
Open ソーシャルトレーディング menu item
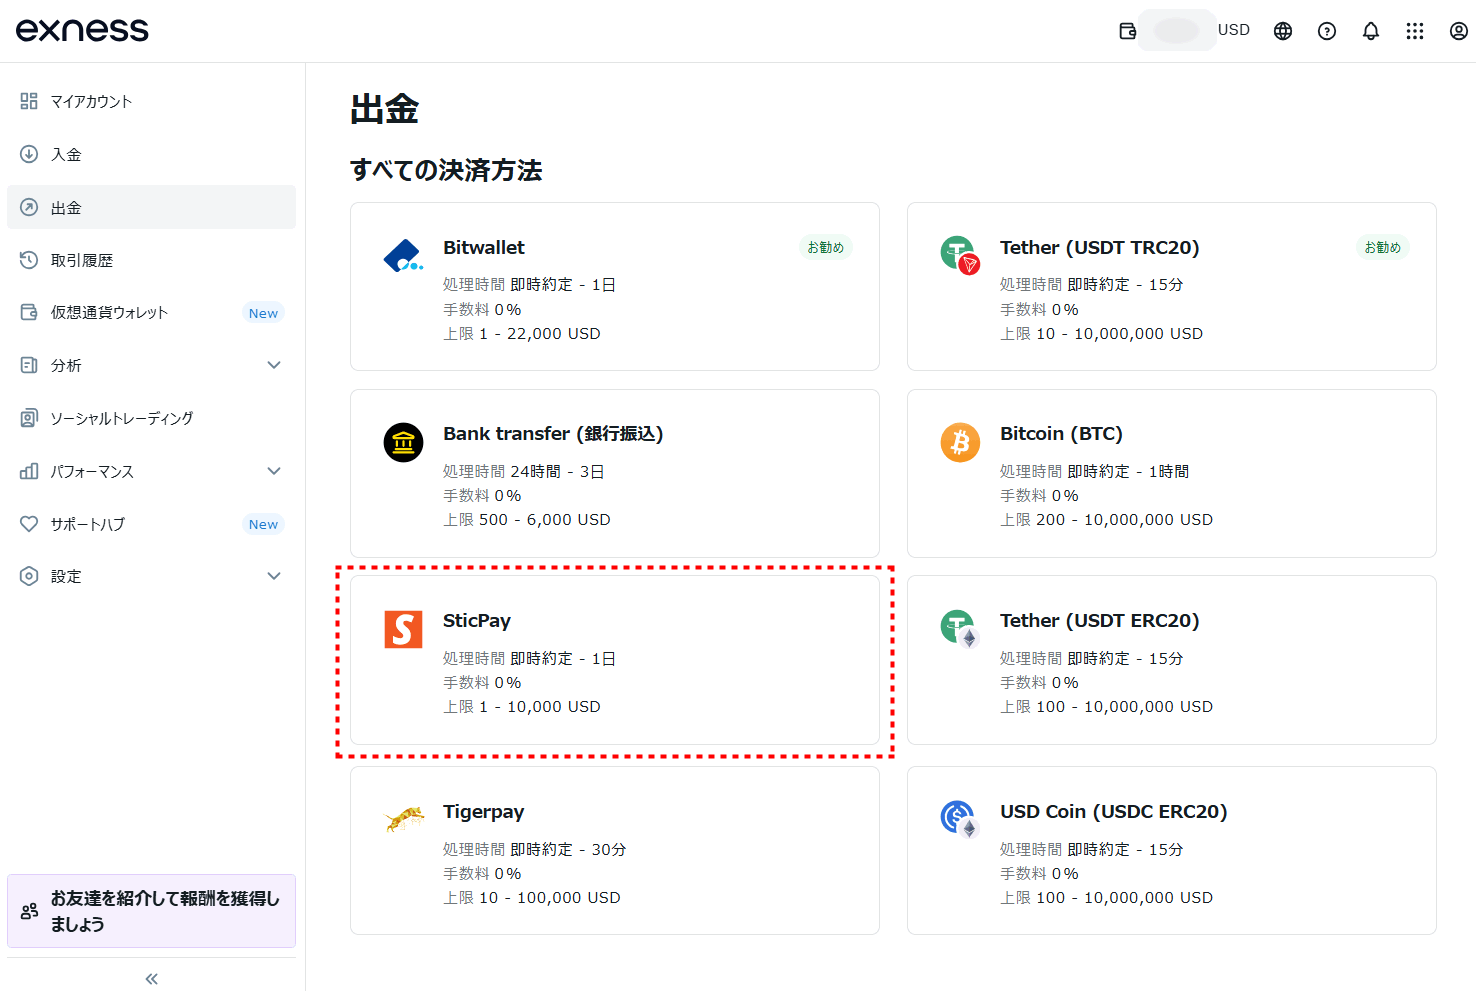coord(151,418)
